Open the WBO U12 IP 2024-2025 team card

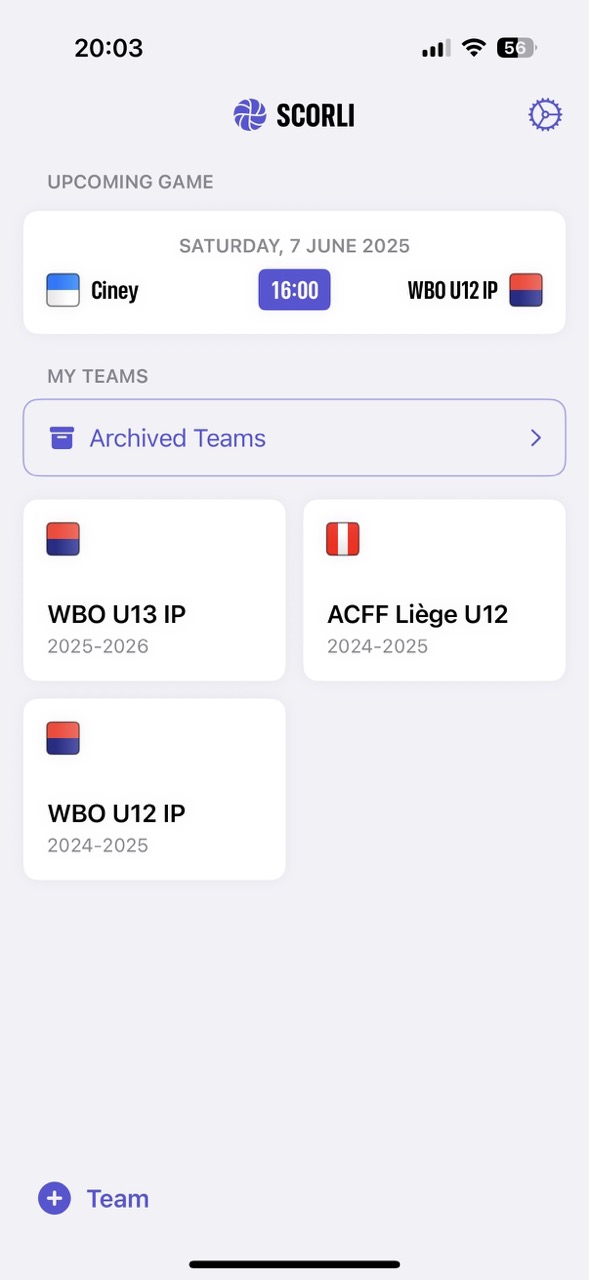154,789
